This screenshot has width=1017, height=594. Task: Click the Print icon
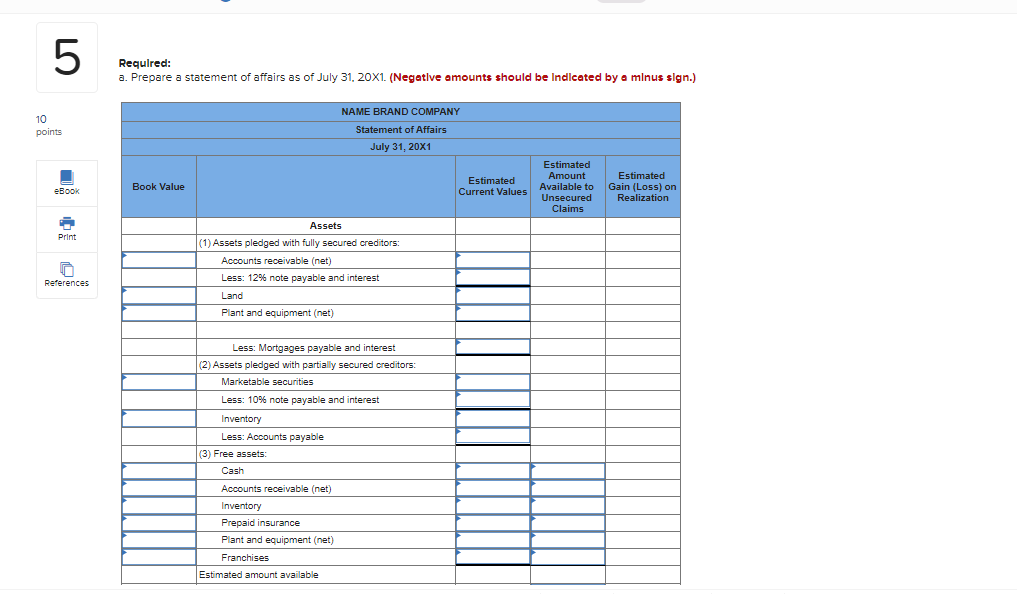point(67,230)
